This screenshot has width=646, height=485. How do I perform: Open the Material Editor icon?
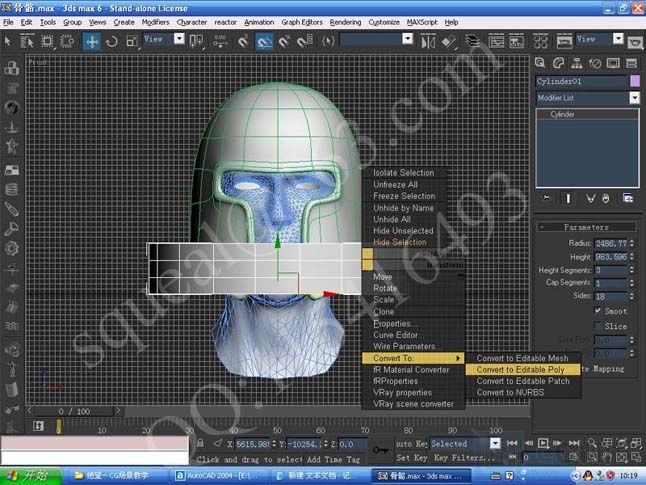coord(541,41)
